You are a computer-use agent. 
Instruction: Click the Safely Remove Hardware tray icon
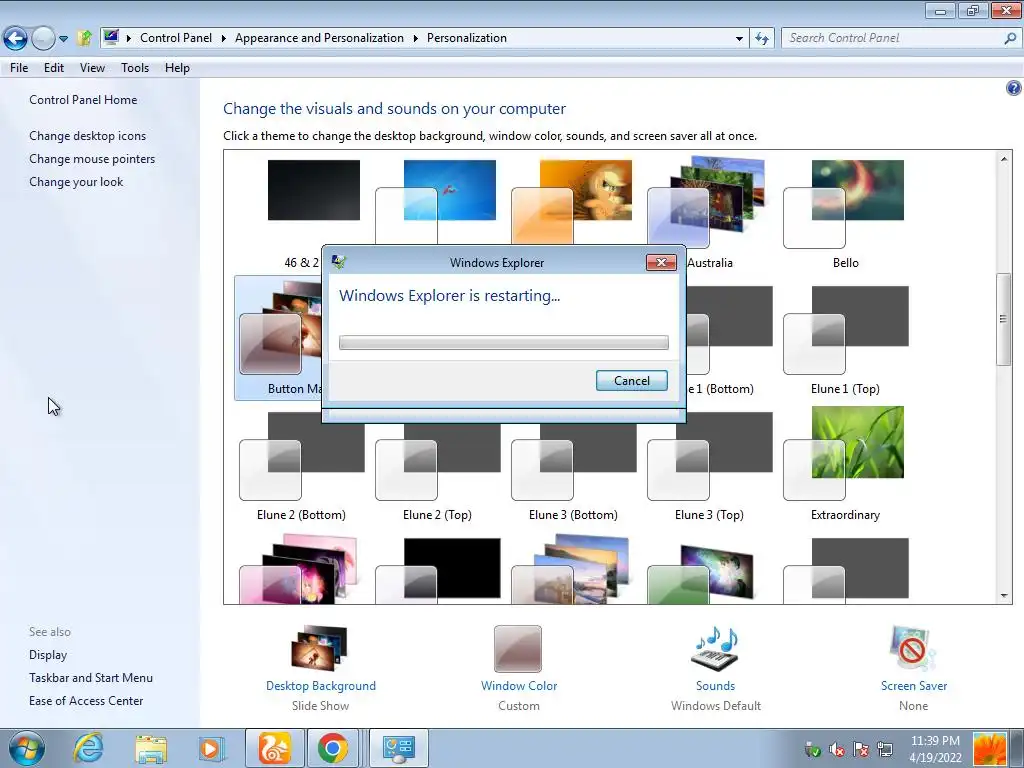[812, 750]
